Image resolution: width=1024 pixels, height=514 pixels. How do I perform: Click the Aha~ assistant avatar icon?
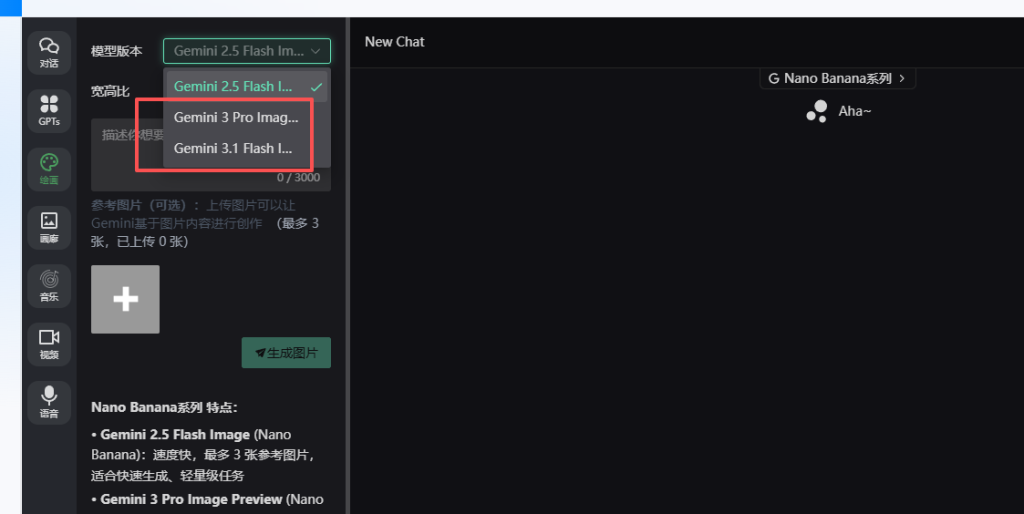tap(816, 111)
